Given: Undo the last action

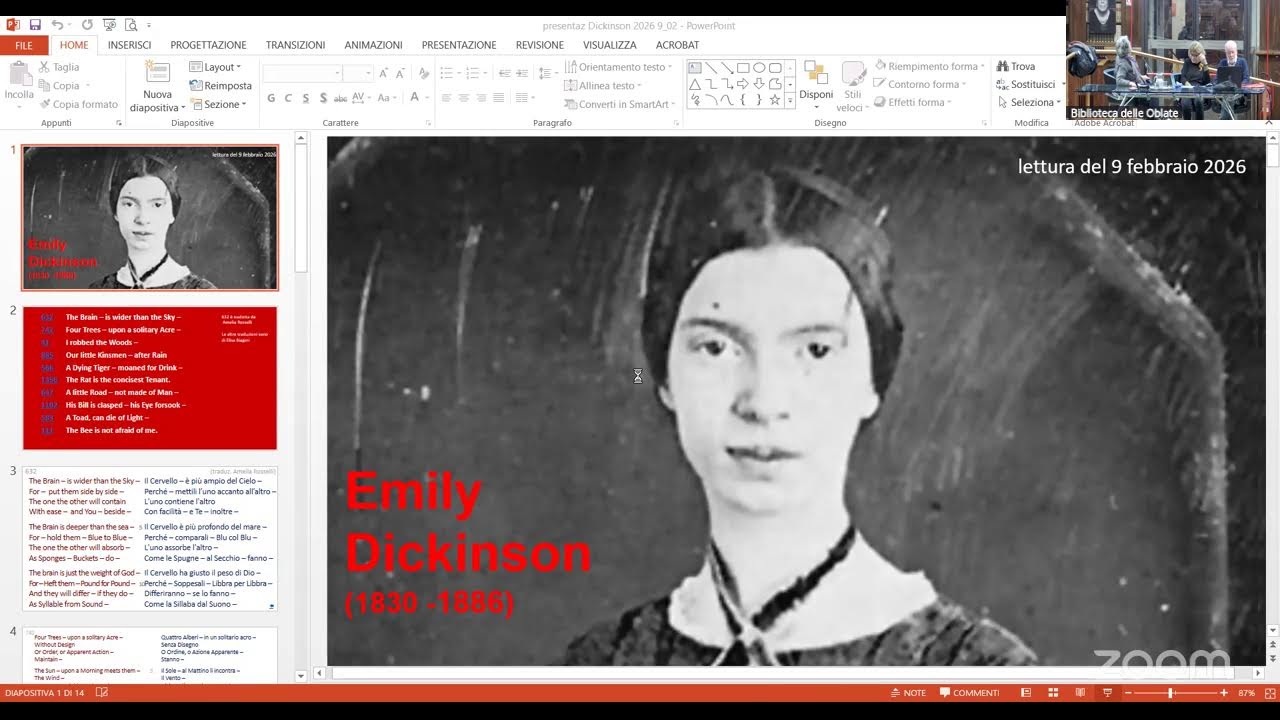Looking at the screenshot, I should click(x=57, y=25).
